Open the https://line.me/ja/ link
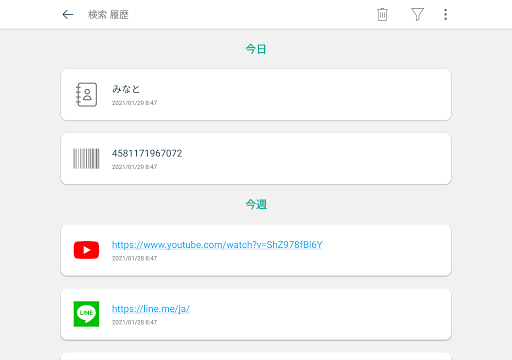Viewport: 512px width, 360px height. [151, 309]
